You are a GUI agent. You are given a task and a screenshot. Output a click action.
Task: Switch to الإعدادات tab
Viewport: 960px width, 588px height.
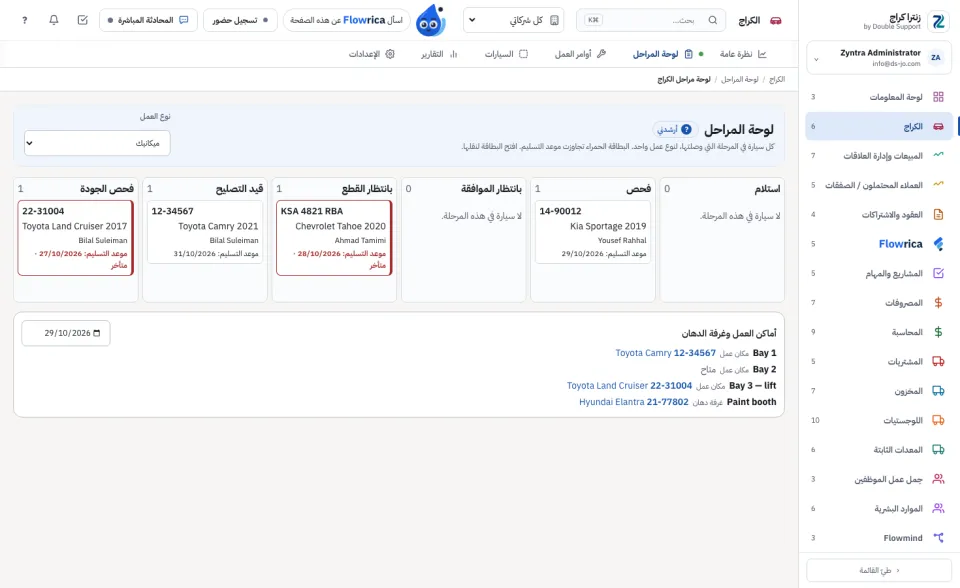coord(372,54)
